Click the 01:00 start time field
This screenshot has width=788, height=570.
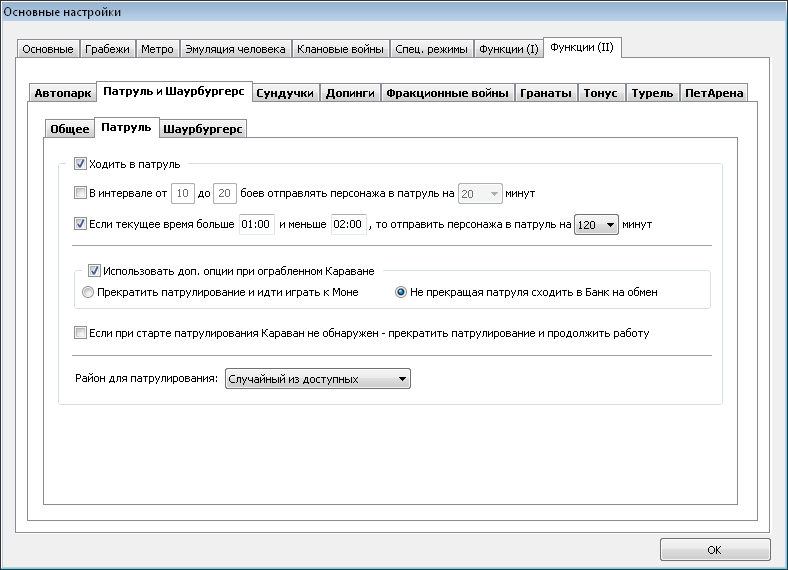pos(256,224)
